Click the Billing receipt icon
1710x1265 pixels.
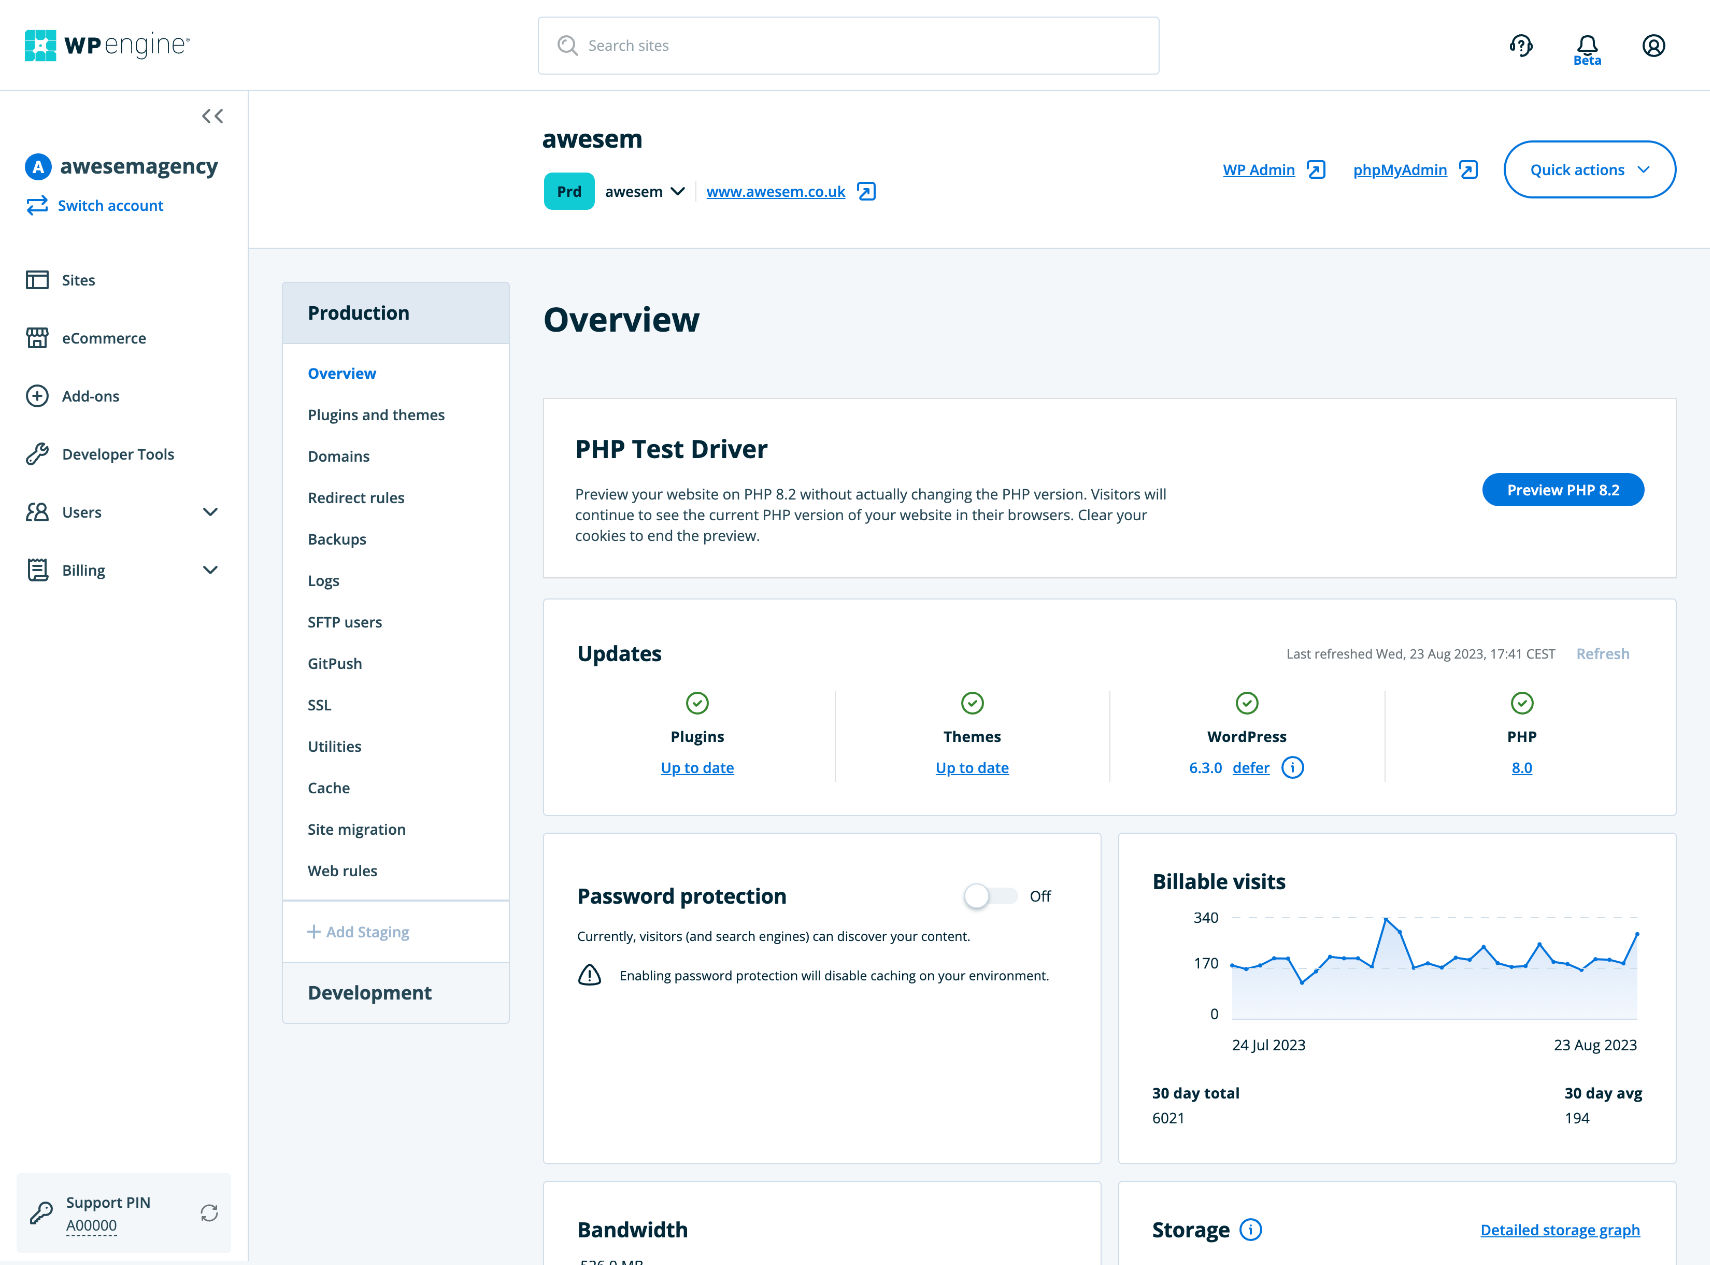point(37,570)
